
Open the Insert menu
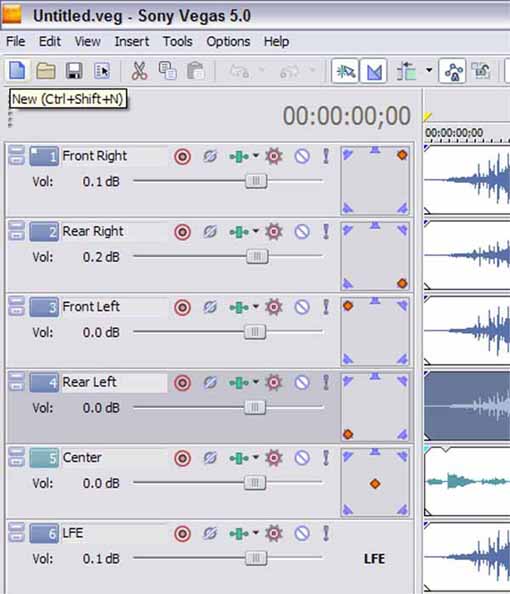pyautogui.click(x=132, y=41)
